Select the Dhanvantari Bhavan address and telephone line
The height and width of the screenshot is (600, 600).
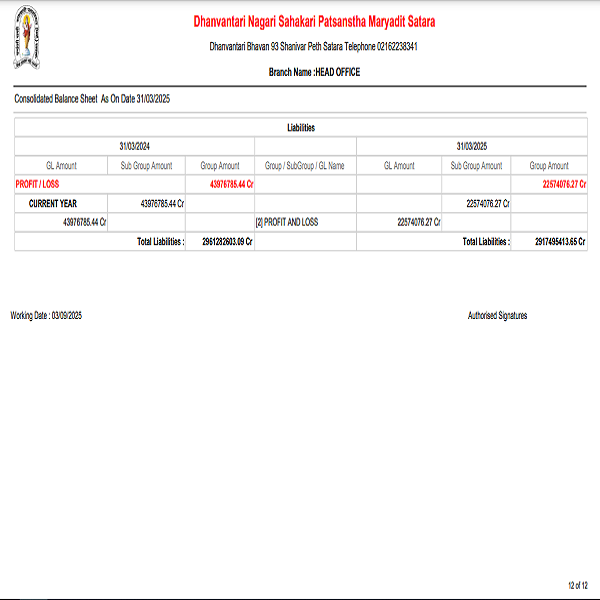[x=314, y=47]
